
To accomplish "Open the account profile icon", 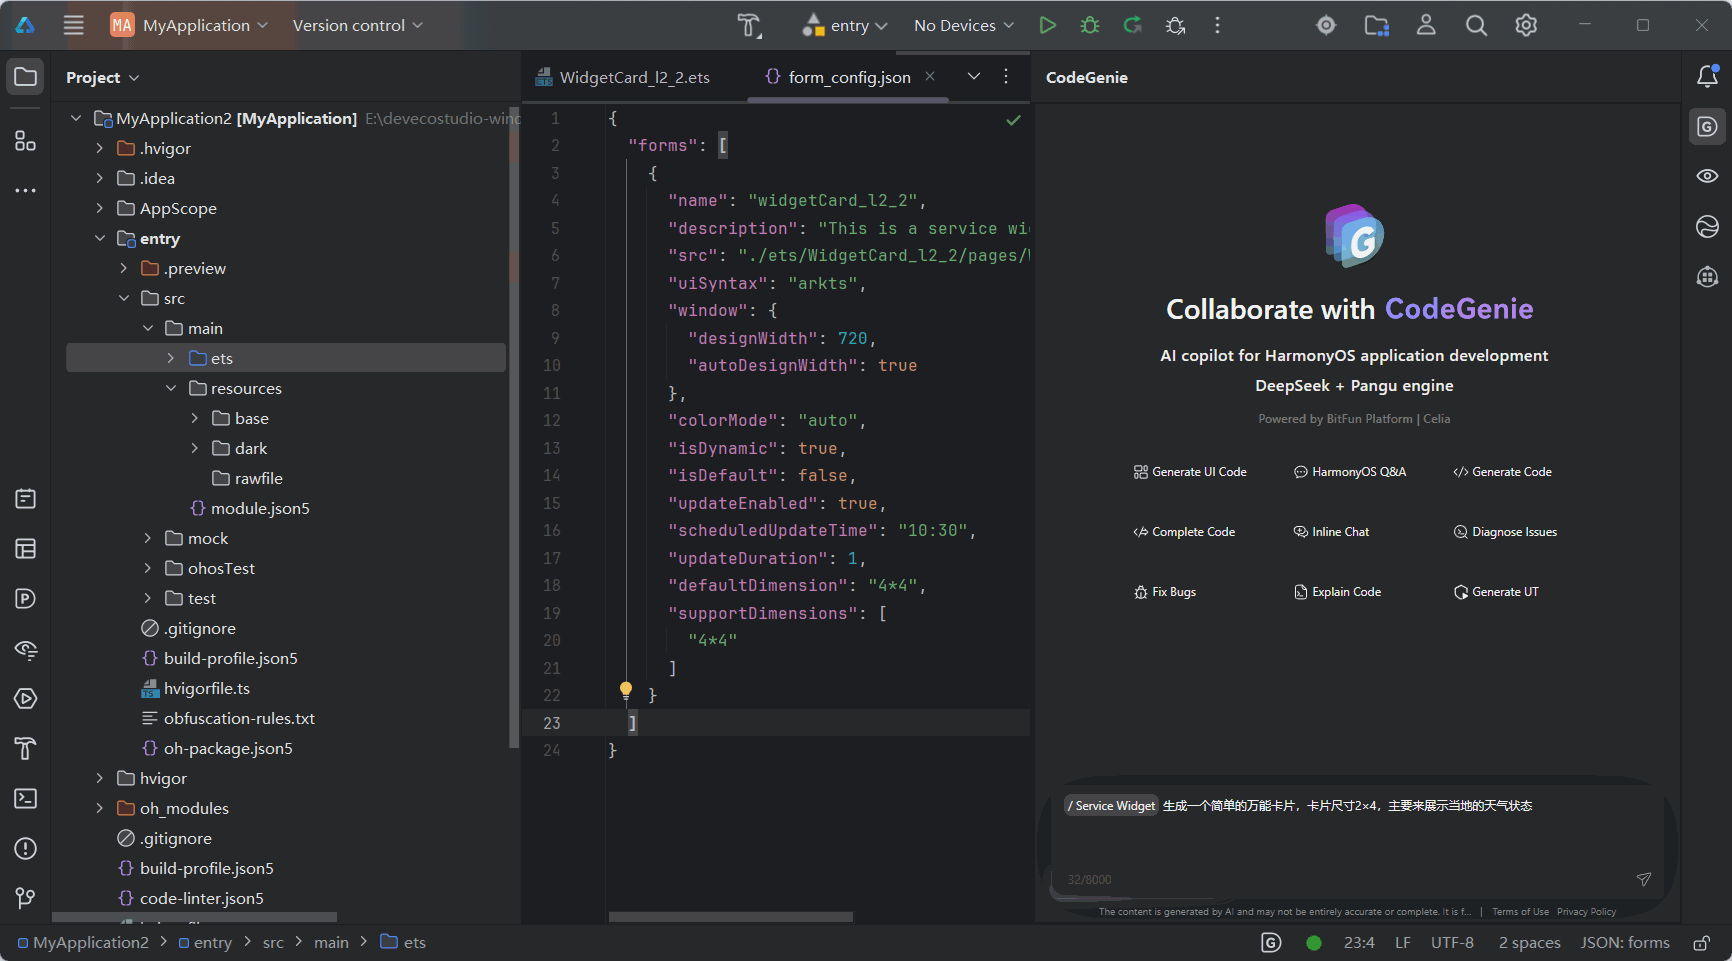I will tap(1426, 25).
